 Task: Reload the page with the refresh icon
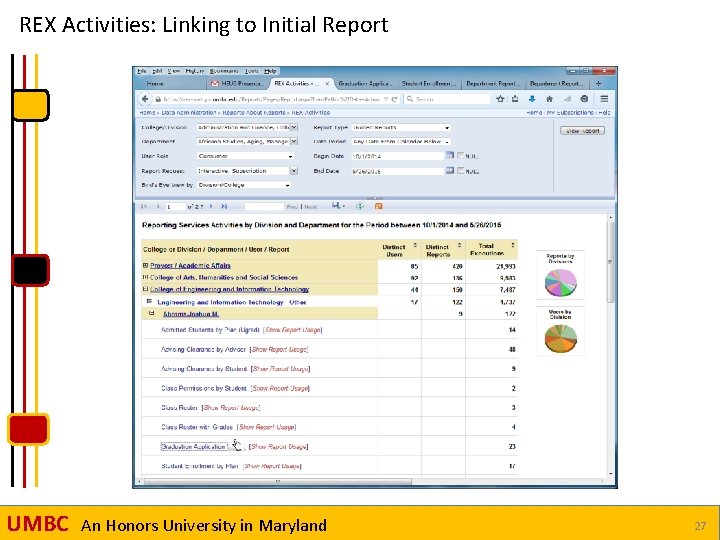(394, 99)
